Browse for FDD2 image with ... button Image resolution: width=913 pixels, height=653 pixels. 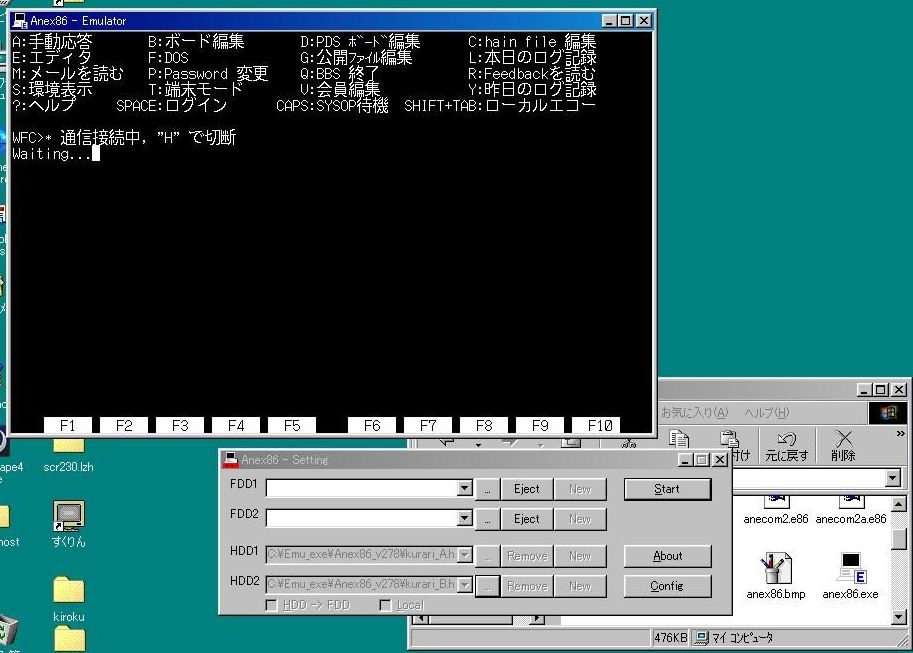pyautogui.click(x=487, y=519)
